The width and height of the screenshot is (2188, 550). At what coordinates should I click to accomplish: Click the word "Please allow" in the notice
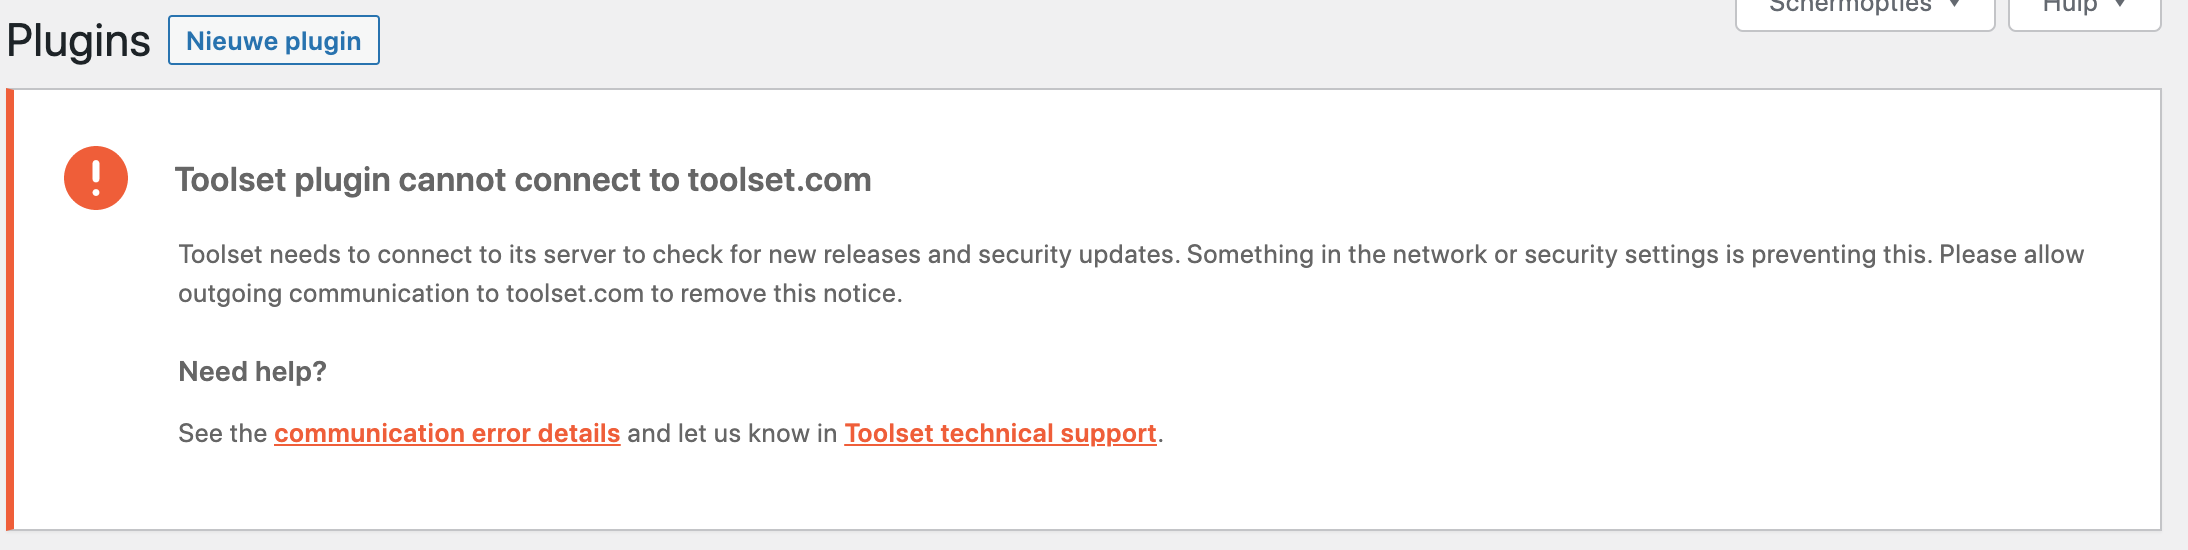click(x=2012, y=255)
